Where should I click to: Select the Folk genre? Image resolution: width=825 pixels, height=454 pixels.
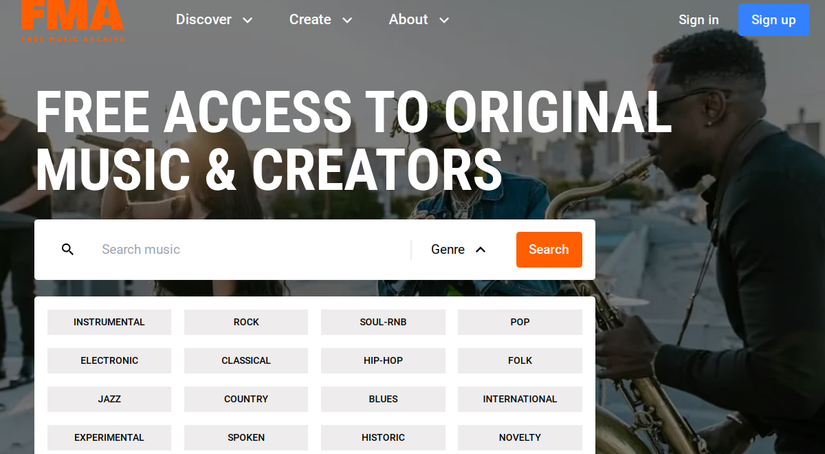pos(520,360)
